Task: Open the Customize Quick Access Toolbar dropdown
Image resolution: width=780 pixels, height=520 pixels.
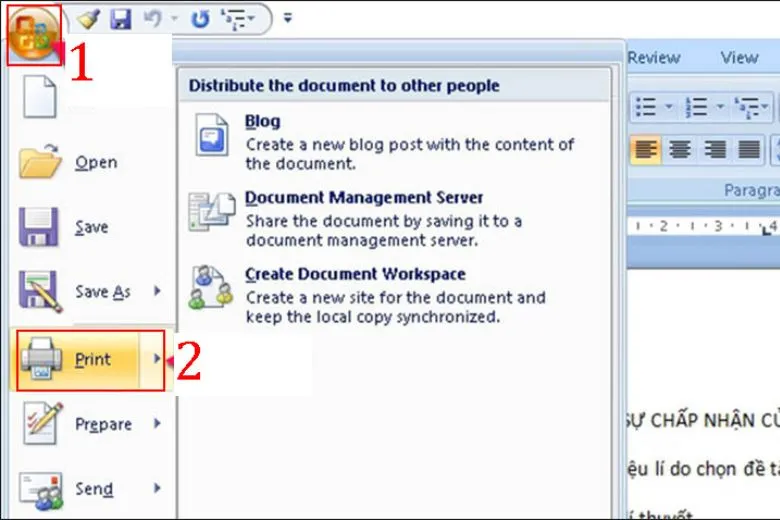Action: click(x=288, y=18)
